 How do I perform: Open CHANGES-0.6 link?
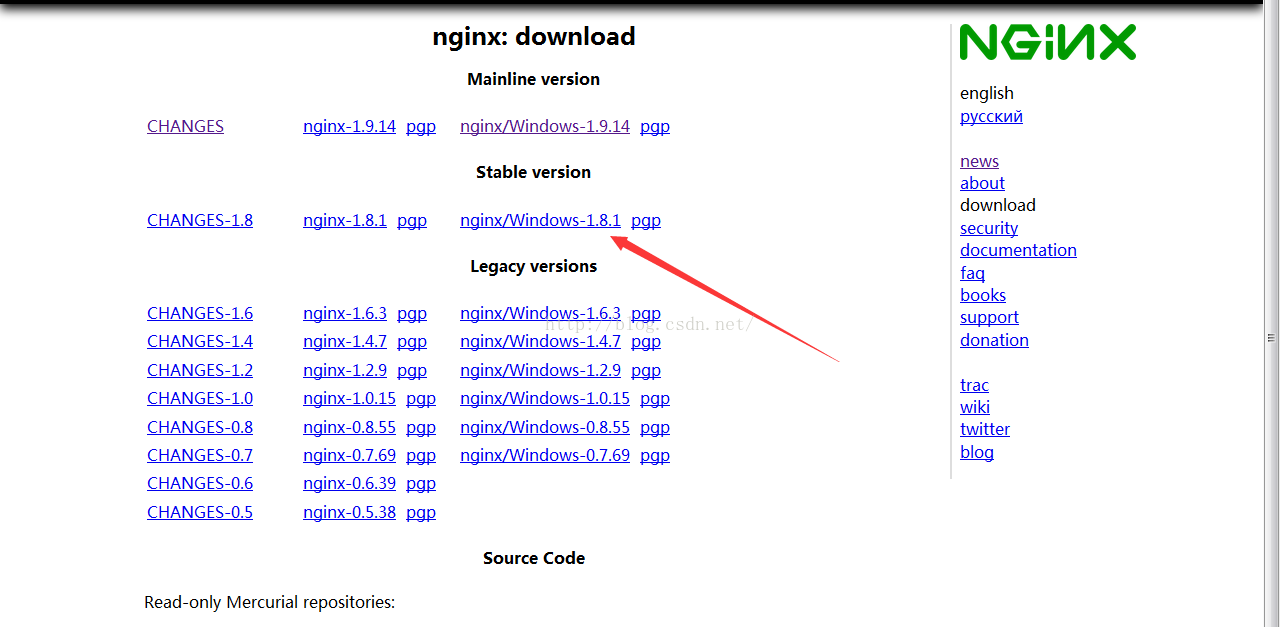tap(200, 483)
